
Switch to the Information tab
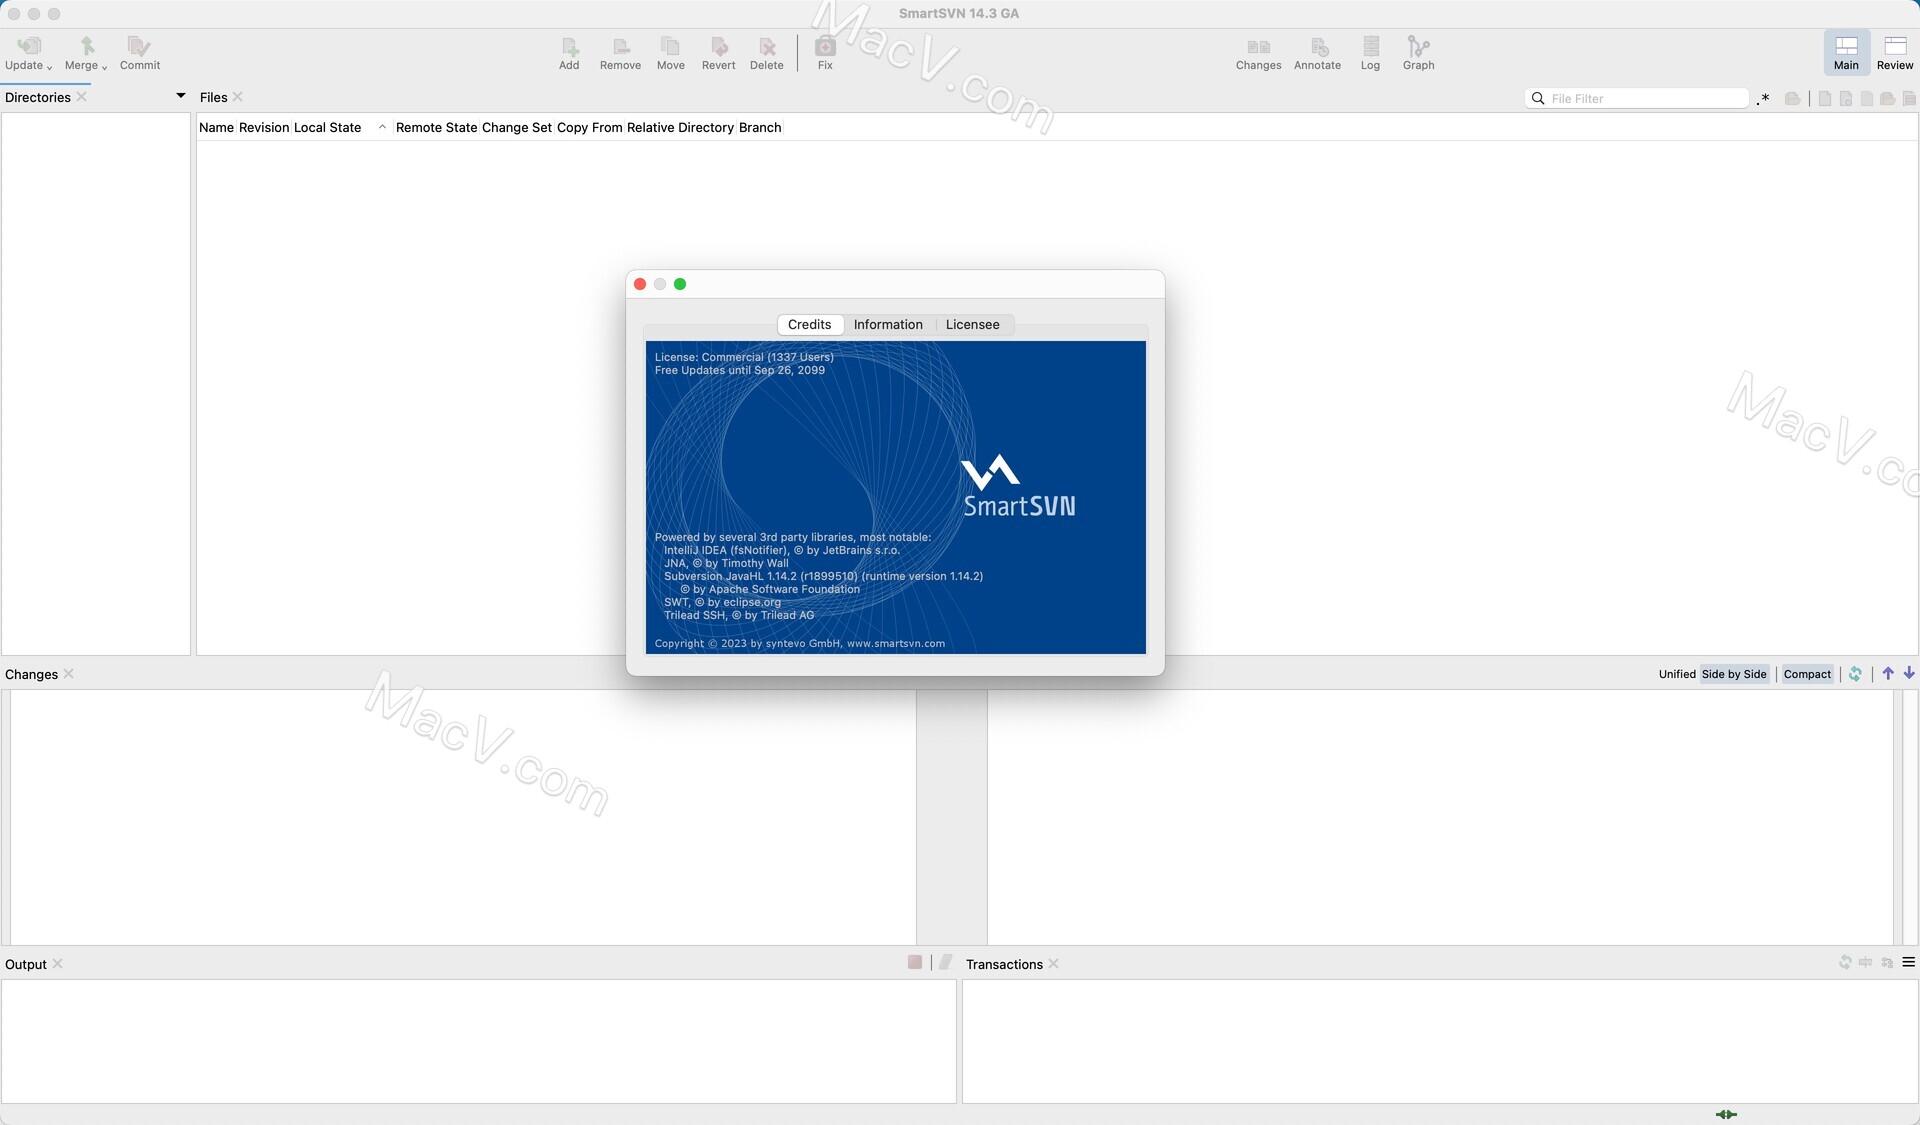click(888, 324)
